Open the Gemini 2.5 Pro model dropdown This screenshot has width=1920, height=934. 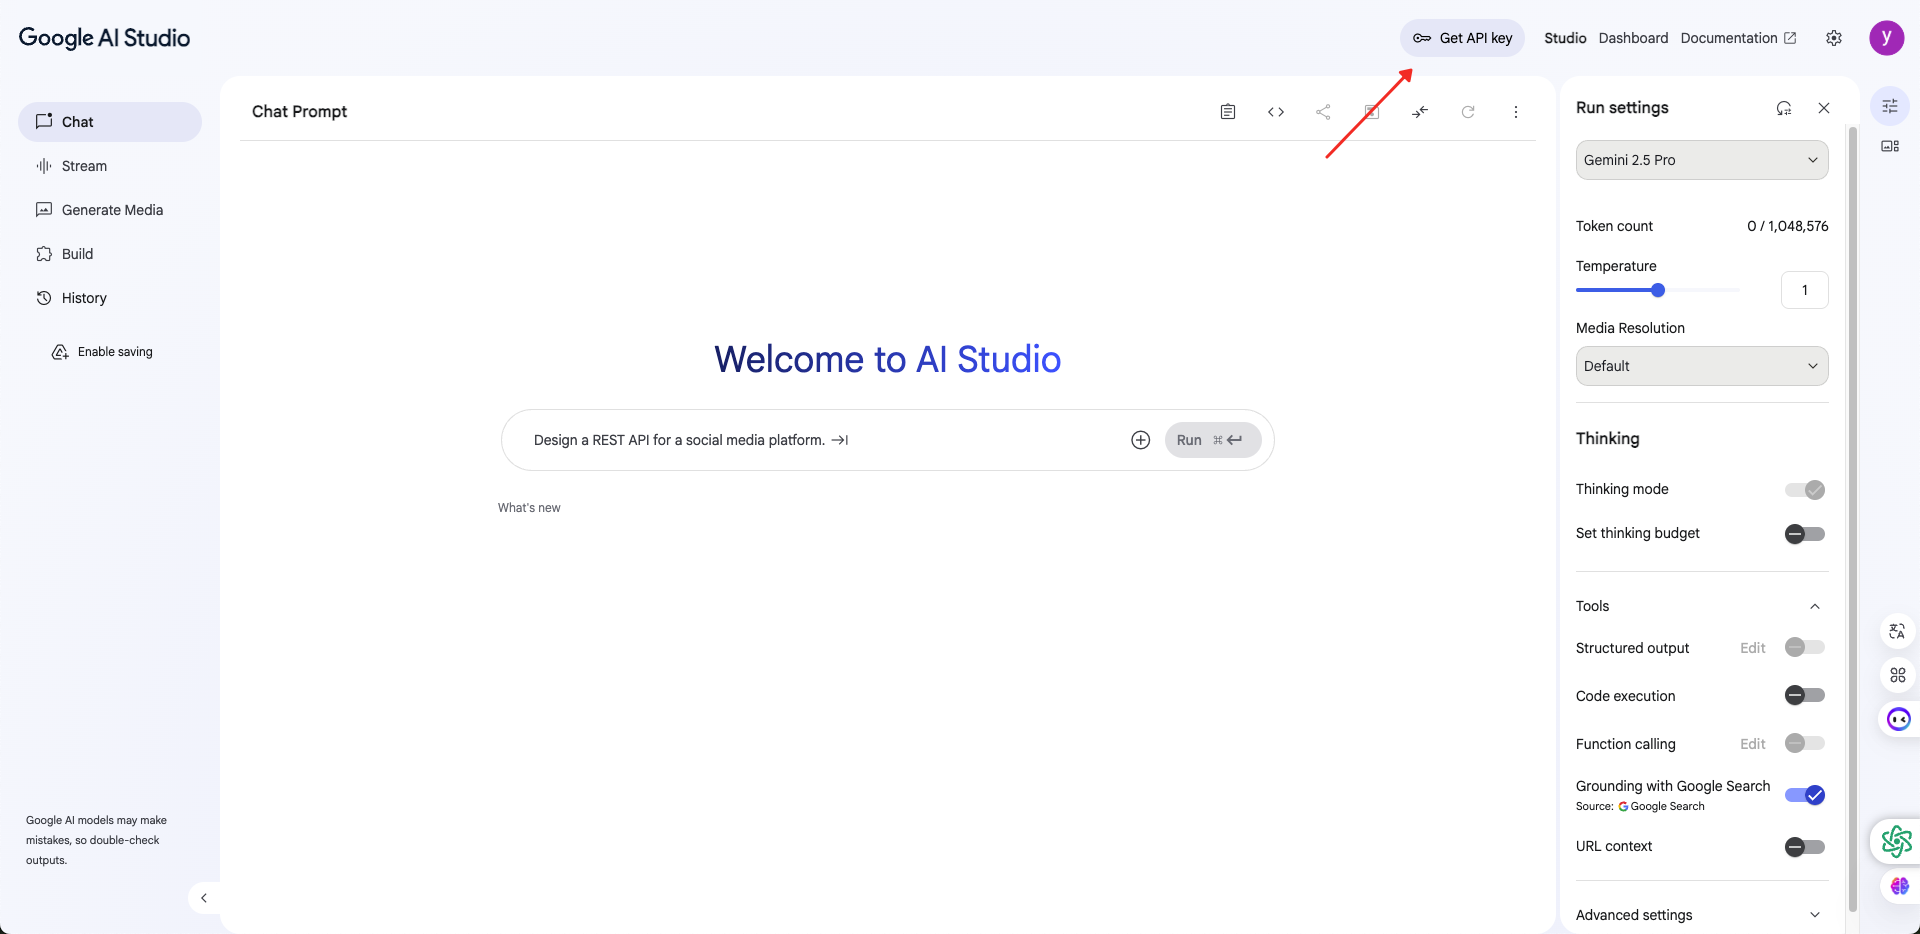(1702, 160)
